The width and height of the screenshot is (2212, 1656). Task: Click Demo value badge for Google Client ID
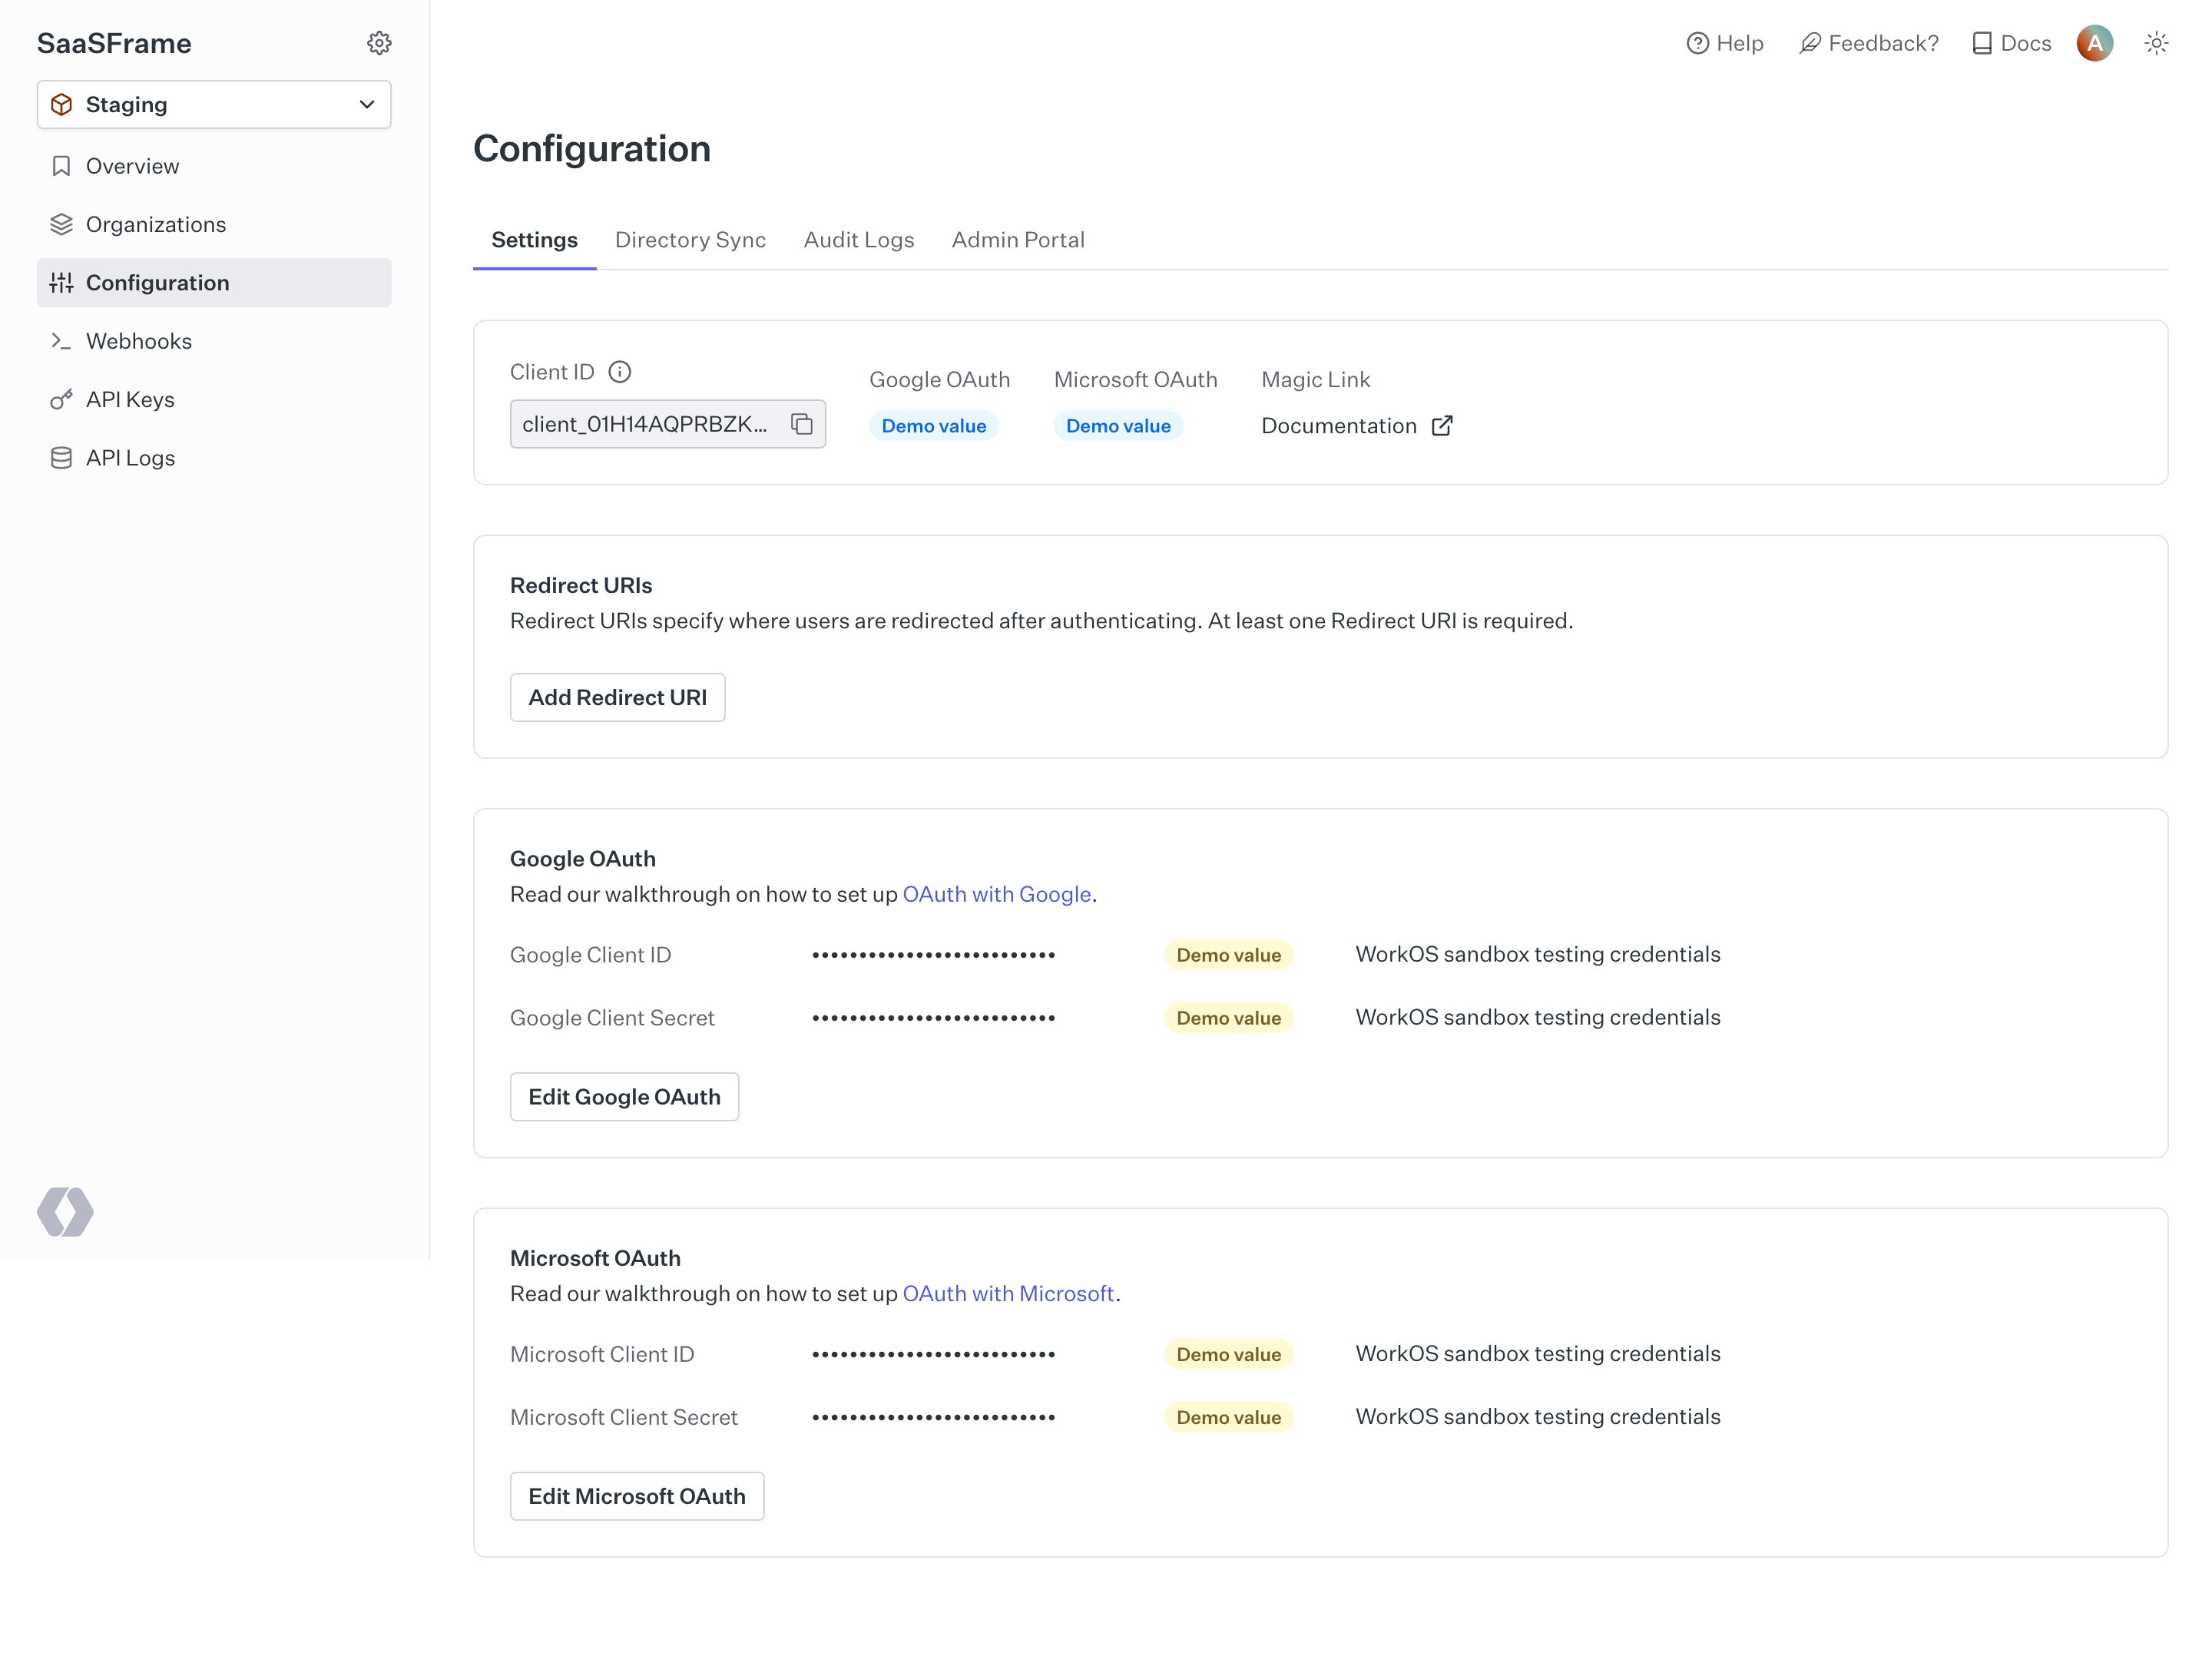tap(1228, 954)
